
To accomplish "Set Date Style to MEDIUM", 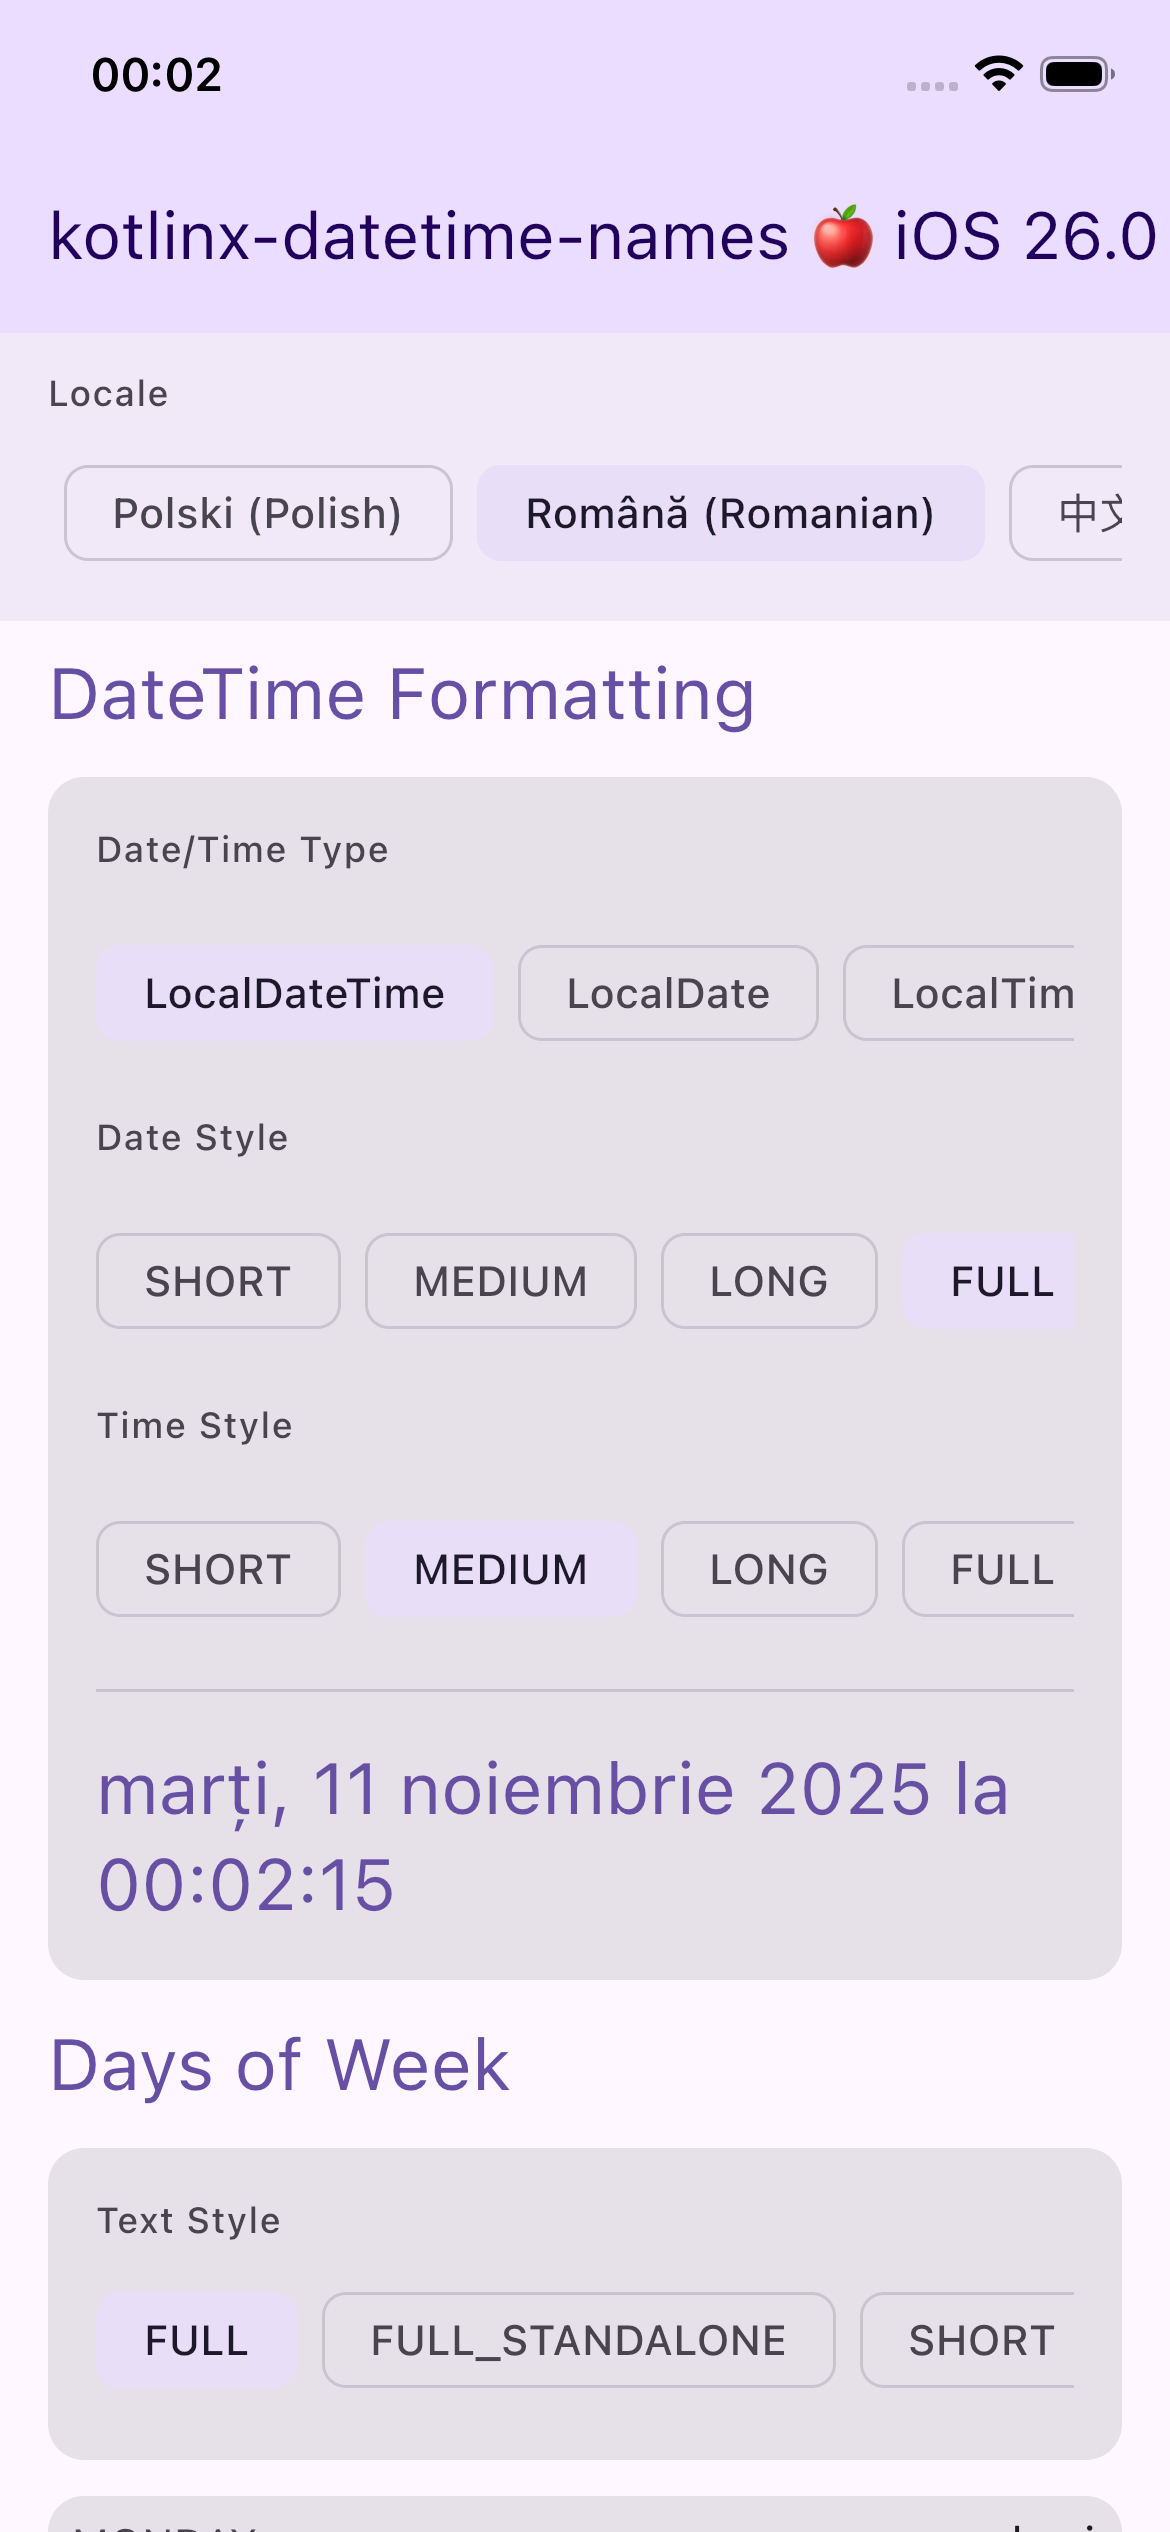I will coord(500,1281).
